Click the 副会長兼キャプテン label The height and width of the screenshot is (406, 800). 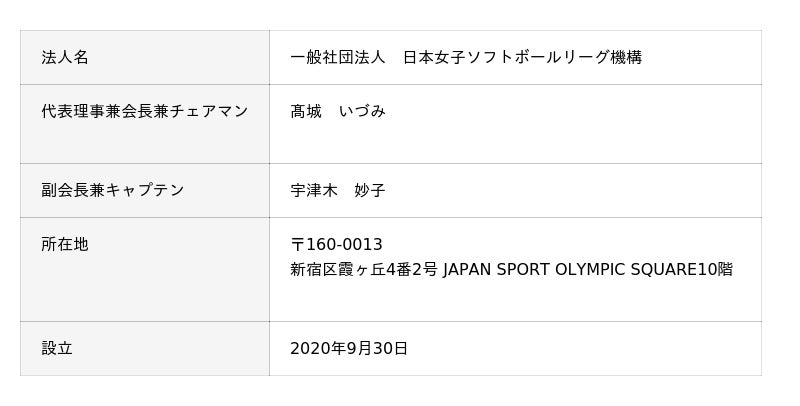tap(113, 190)
